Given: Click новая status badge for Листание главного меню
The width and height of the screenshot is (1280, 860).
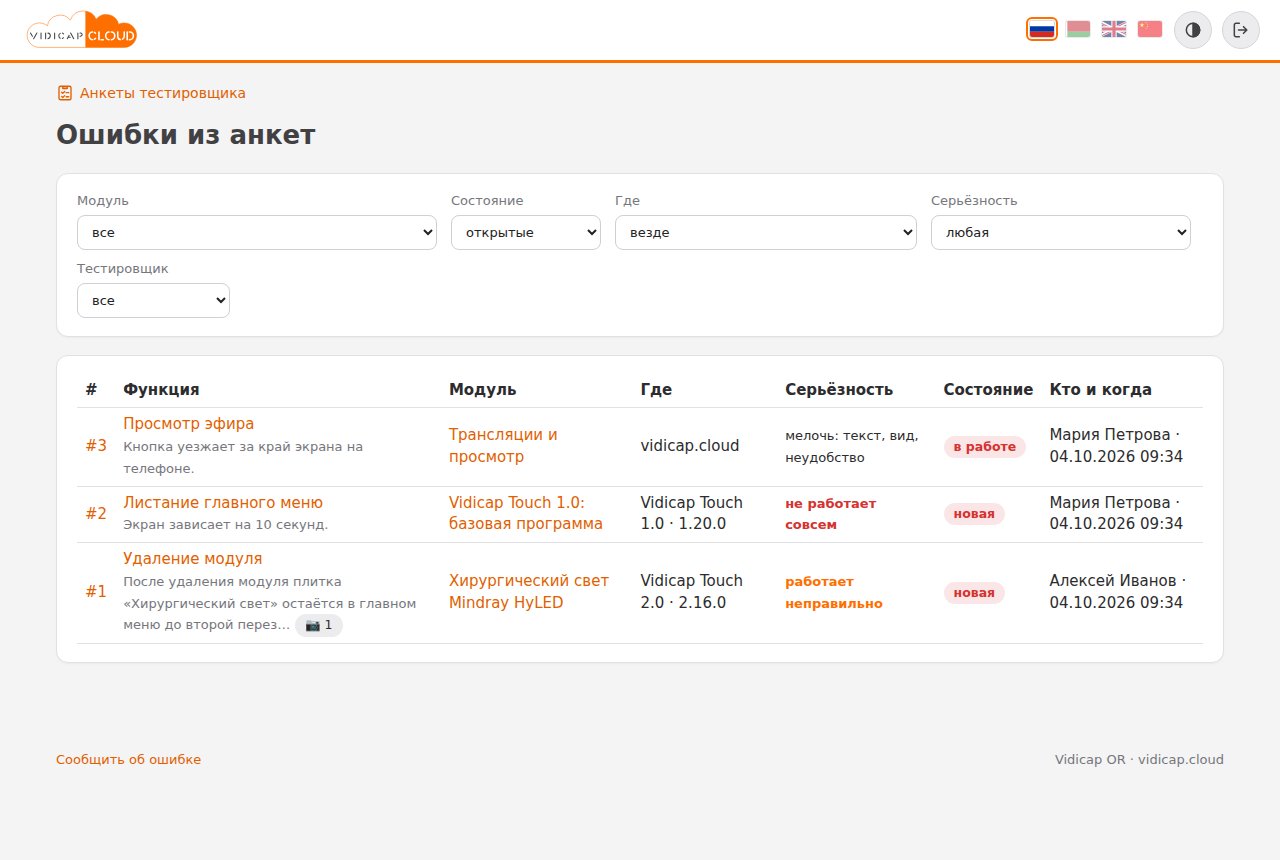Looking at the screenshot, I should pyautogui.click(x=974, y=514).
